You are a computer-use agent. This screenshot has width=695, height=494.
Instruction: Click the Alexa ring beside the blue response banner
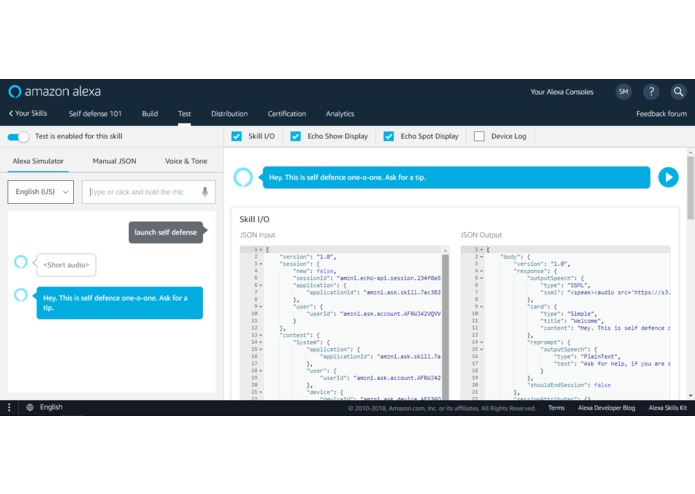[x=243, y=177]
